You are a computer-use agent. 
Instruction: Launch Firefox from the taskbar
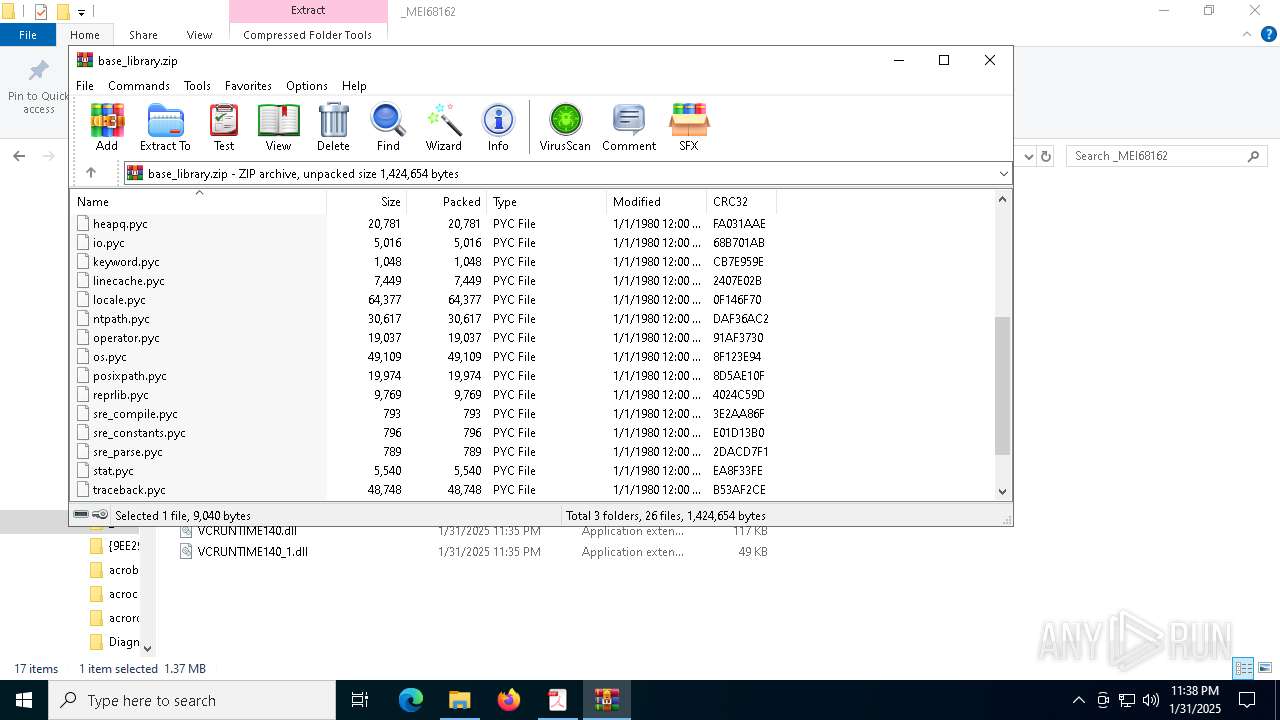[x=508, y=700]
